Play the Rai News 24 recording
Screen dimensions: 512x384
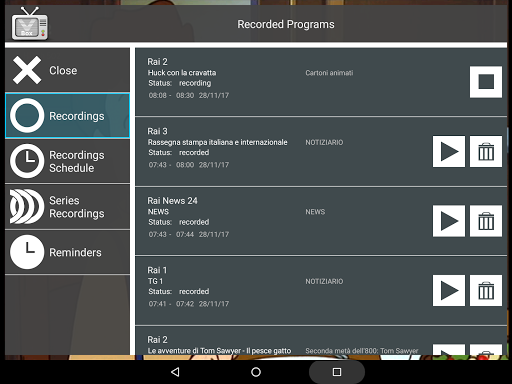pyautogui.click(x=449, y=221)
